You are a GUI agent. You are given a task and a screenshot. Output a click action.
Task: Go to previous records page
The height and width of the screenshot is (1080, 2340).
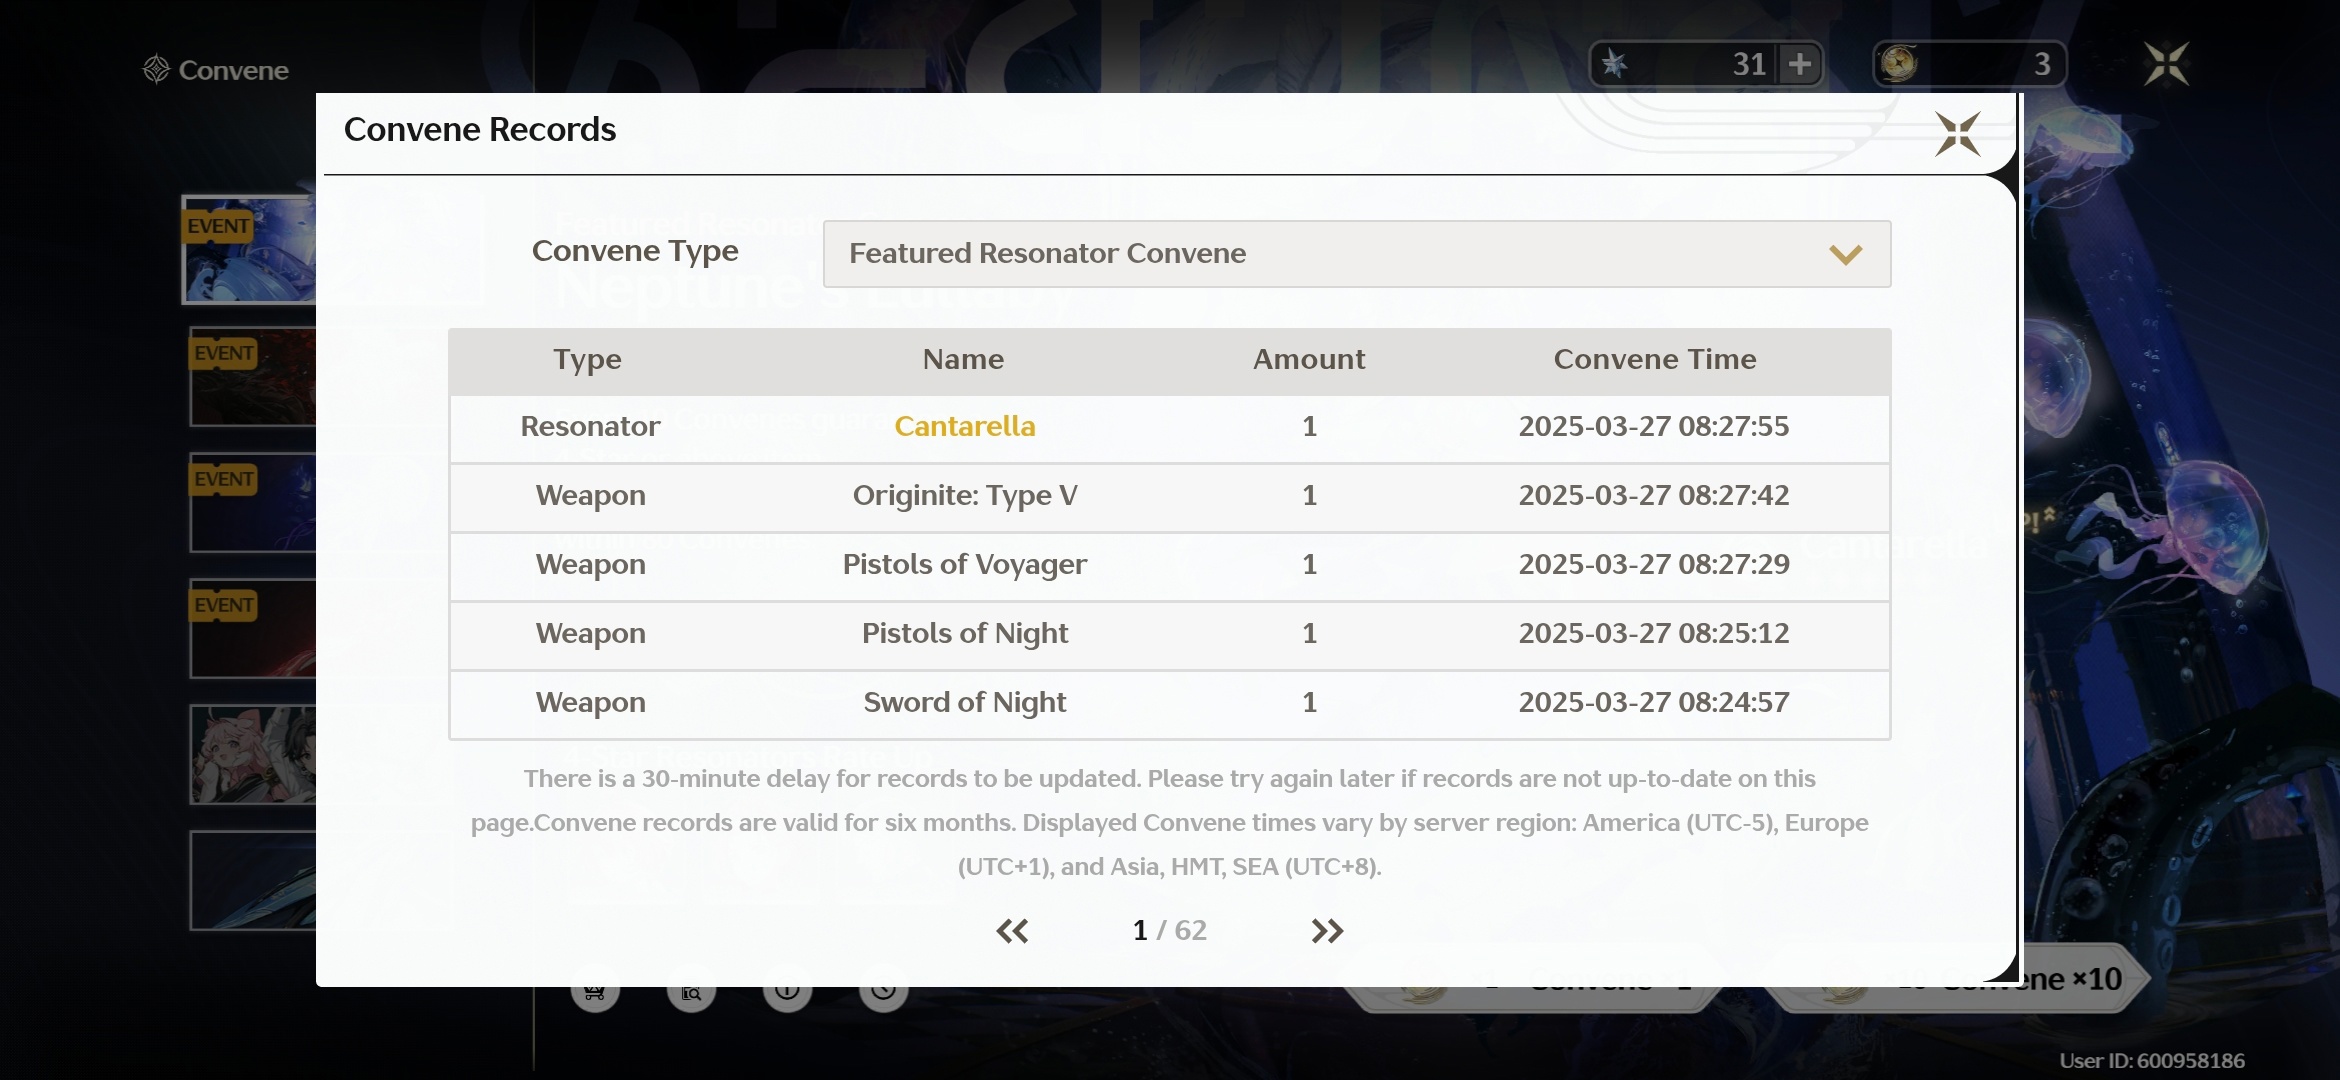1012,931
